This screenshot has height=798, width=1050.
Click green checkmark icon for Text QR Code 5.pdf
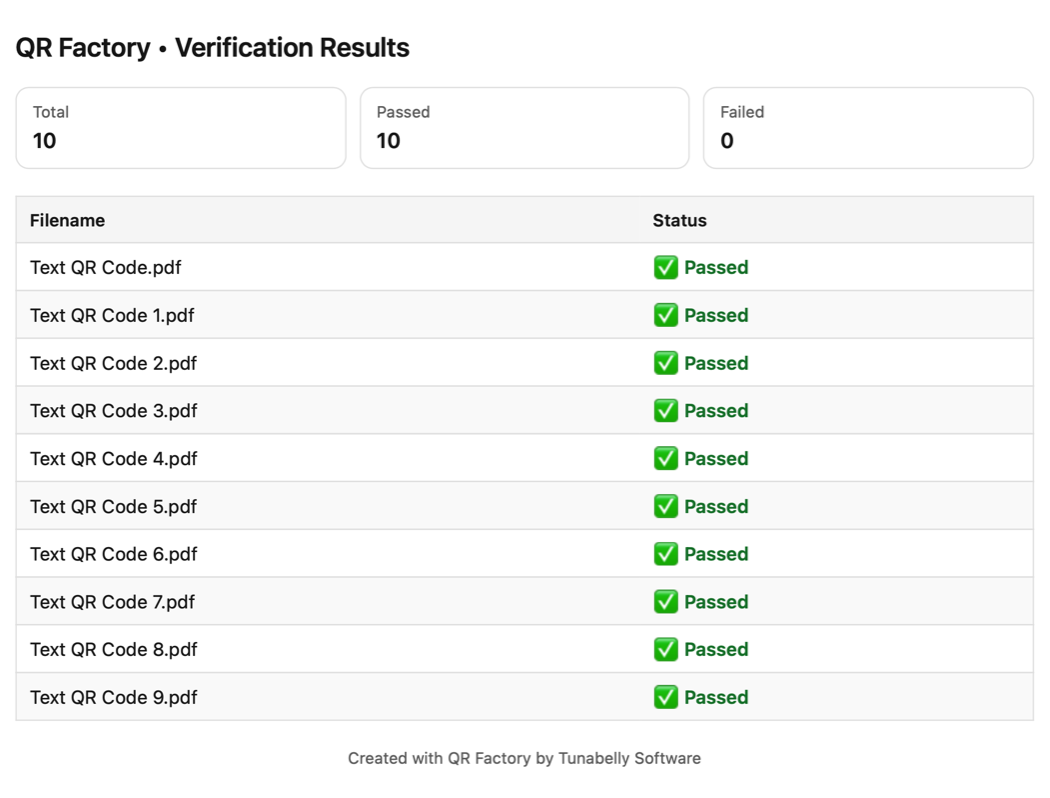click(666, 506)
